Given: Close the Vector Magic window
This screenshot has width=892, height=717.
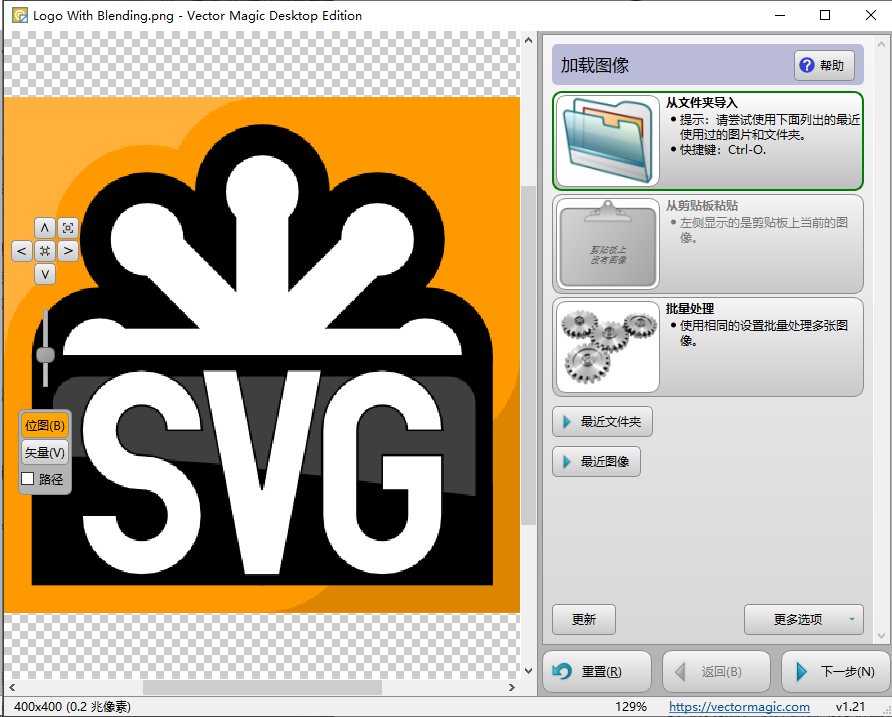Looking at the screenshot, I should 870,15.
